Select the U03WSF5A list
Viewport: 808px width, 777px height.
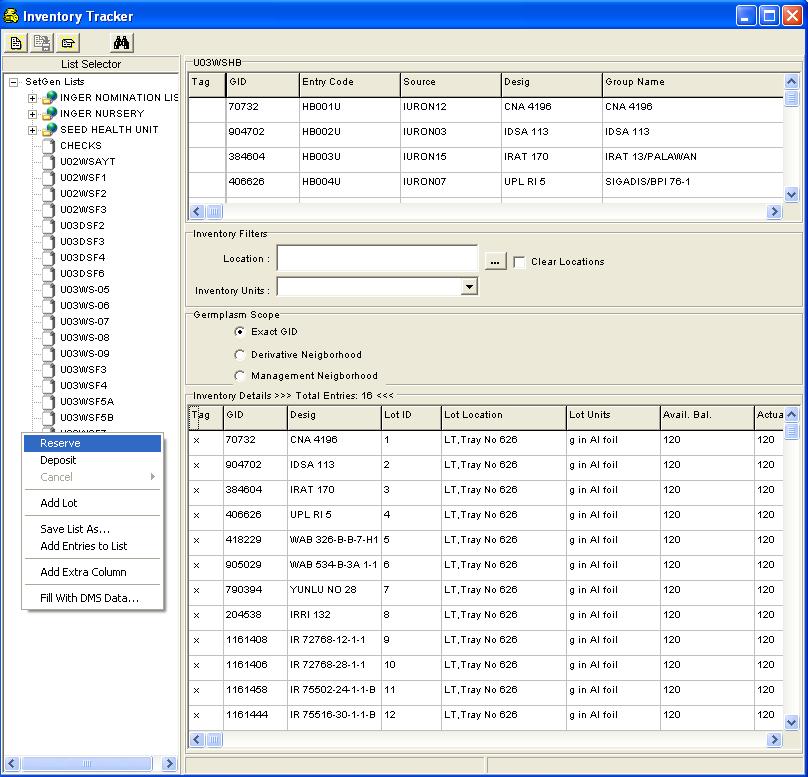[x=87, y=401]
